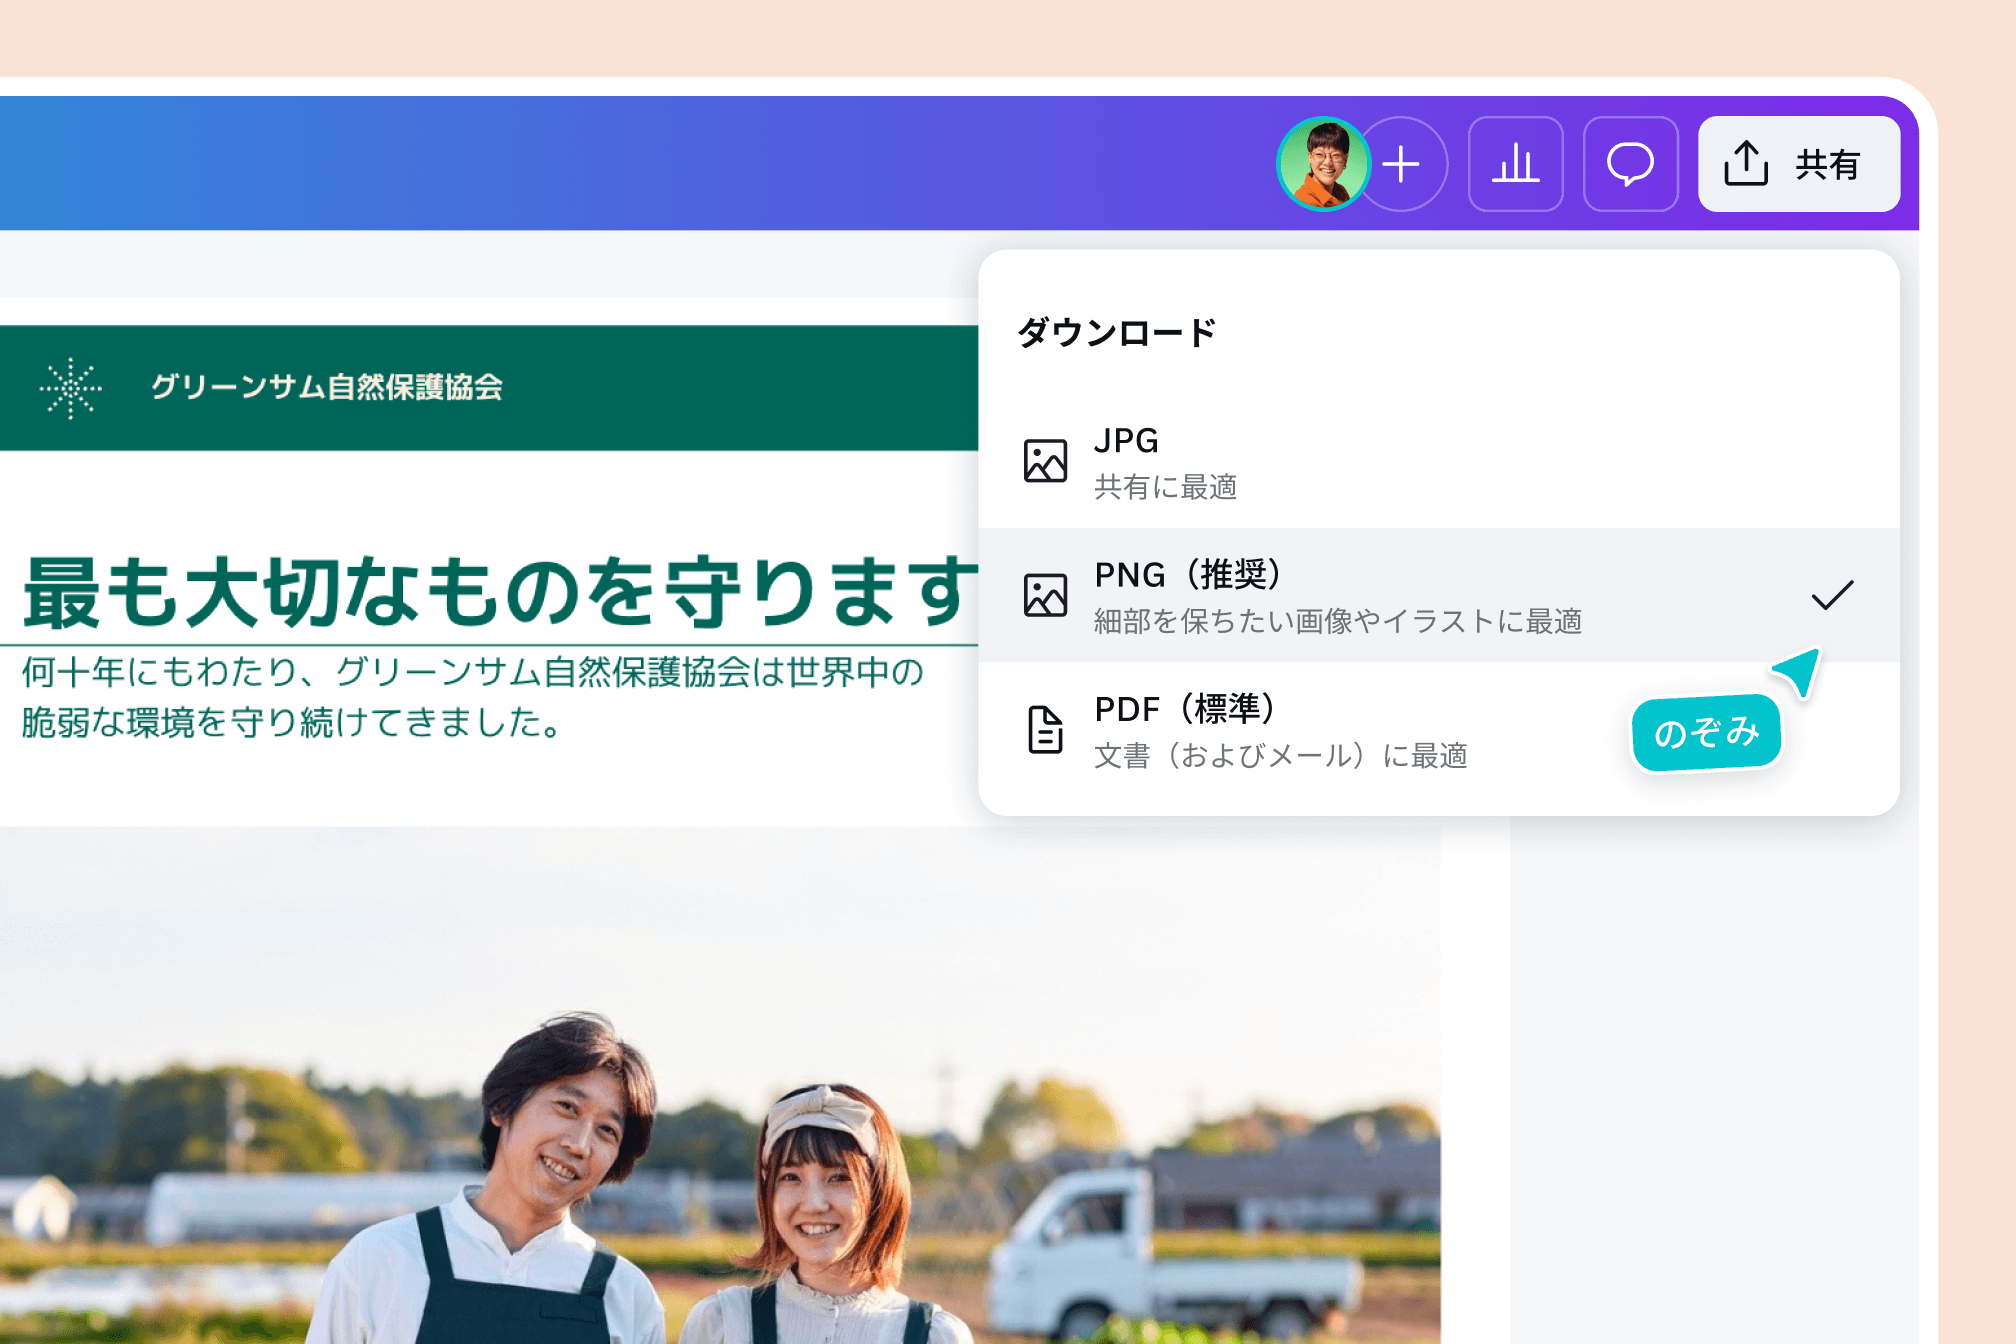Click the のぞみ collaborator cursor label

(x=1706, y=732)
